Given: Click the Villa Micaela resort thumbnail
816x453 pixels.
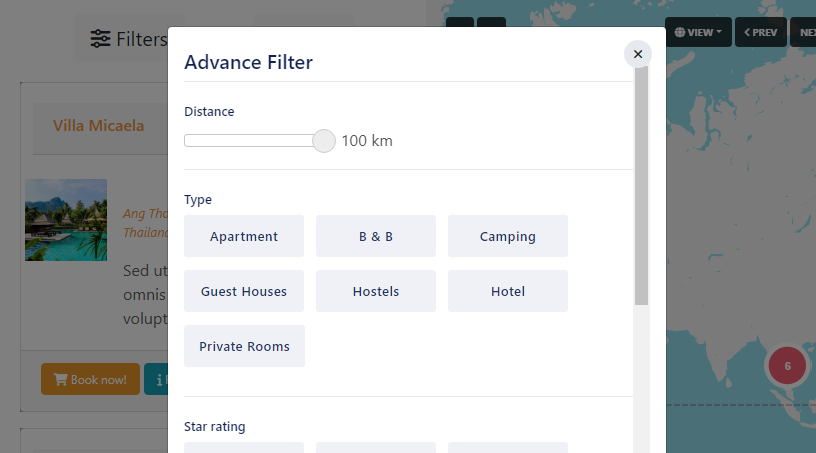Looking at the screenshot, I should tap(66, 220).
